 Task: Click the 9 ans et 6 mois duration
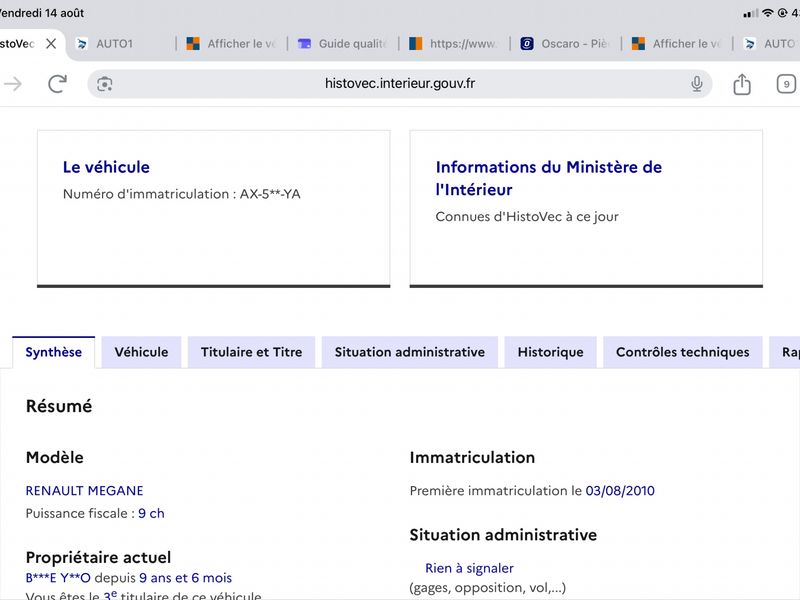185,578
